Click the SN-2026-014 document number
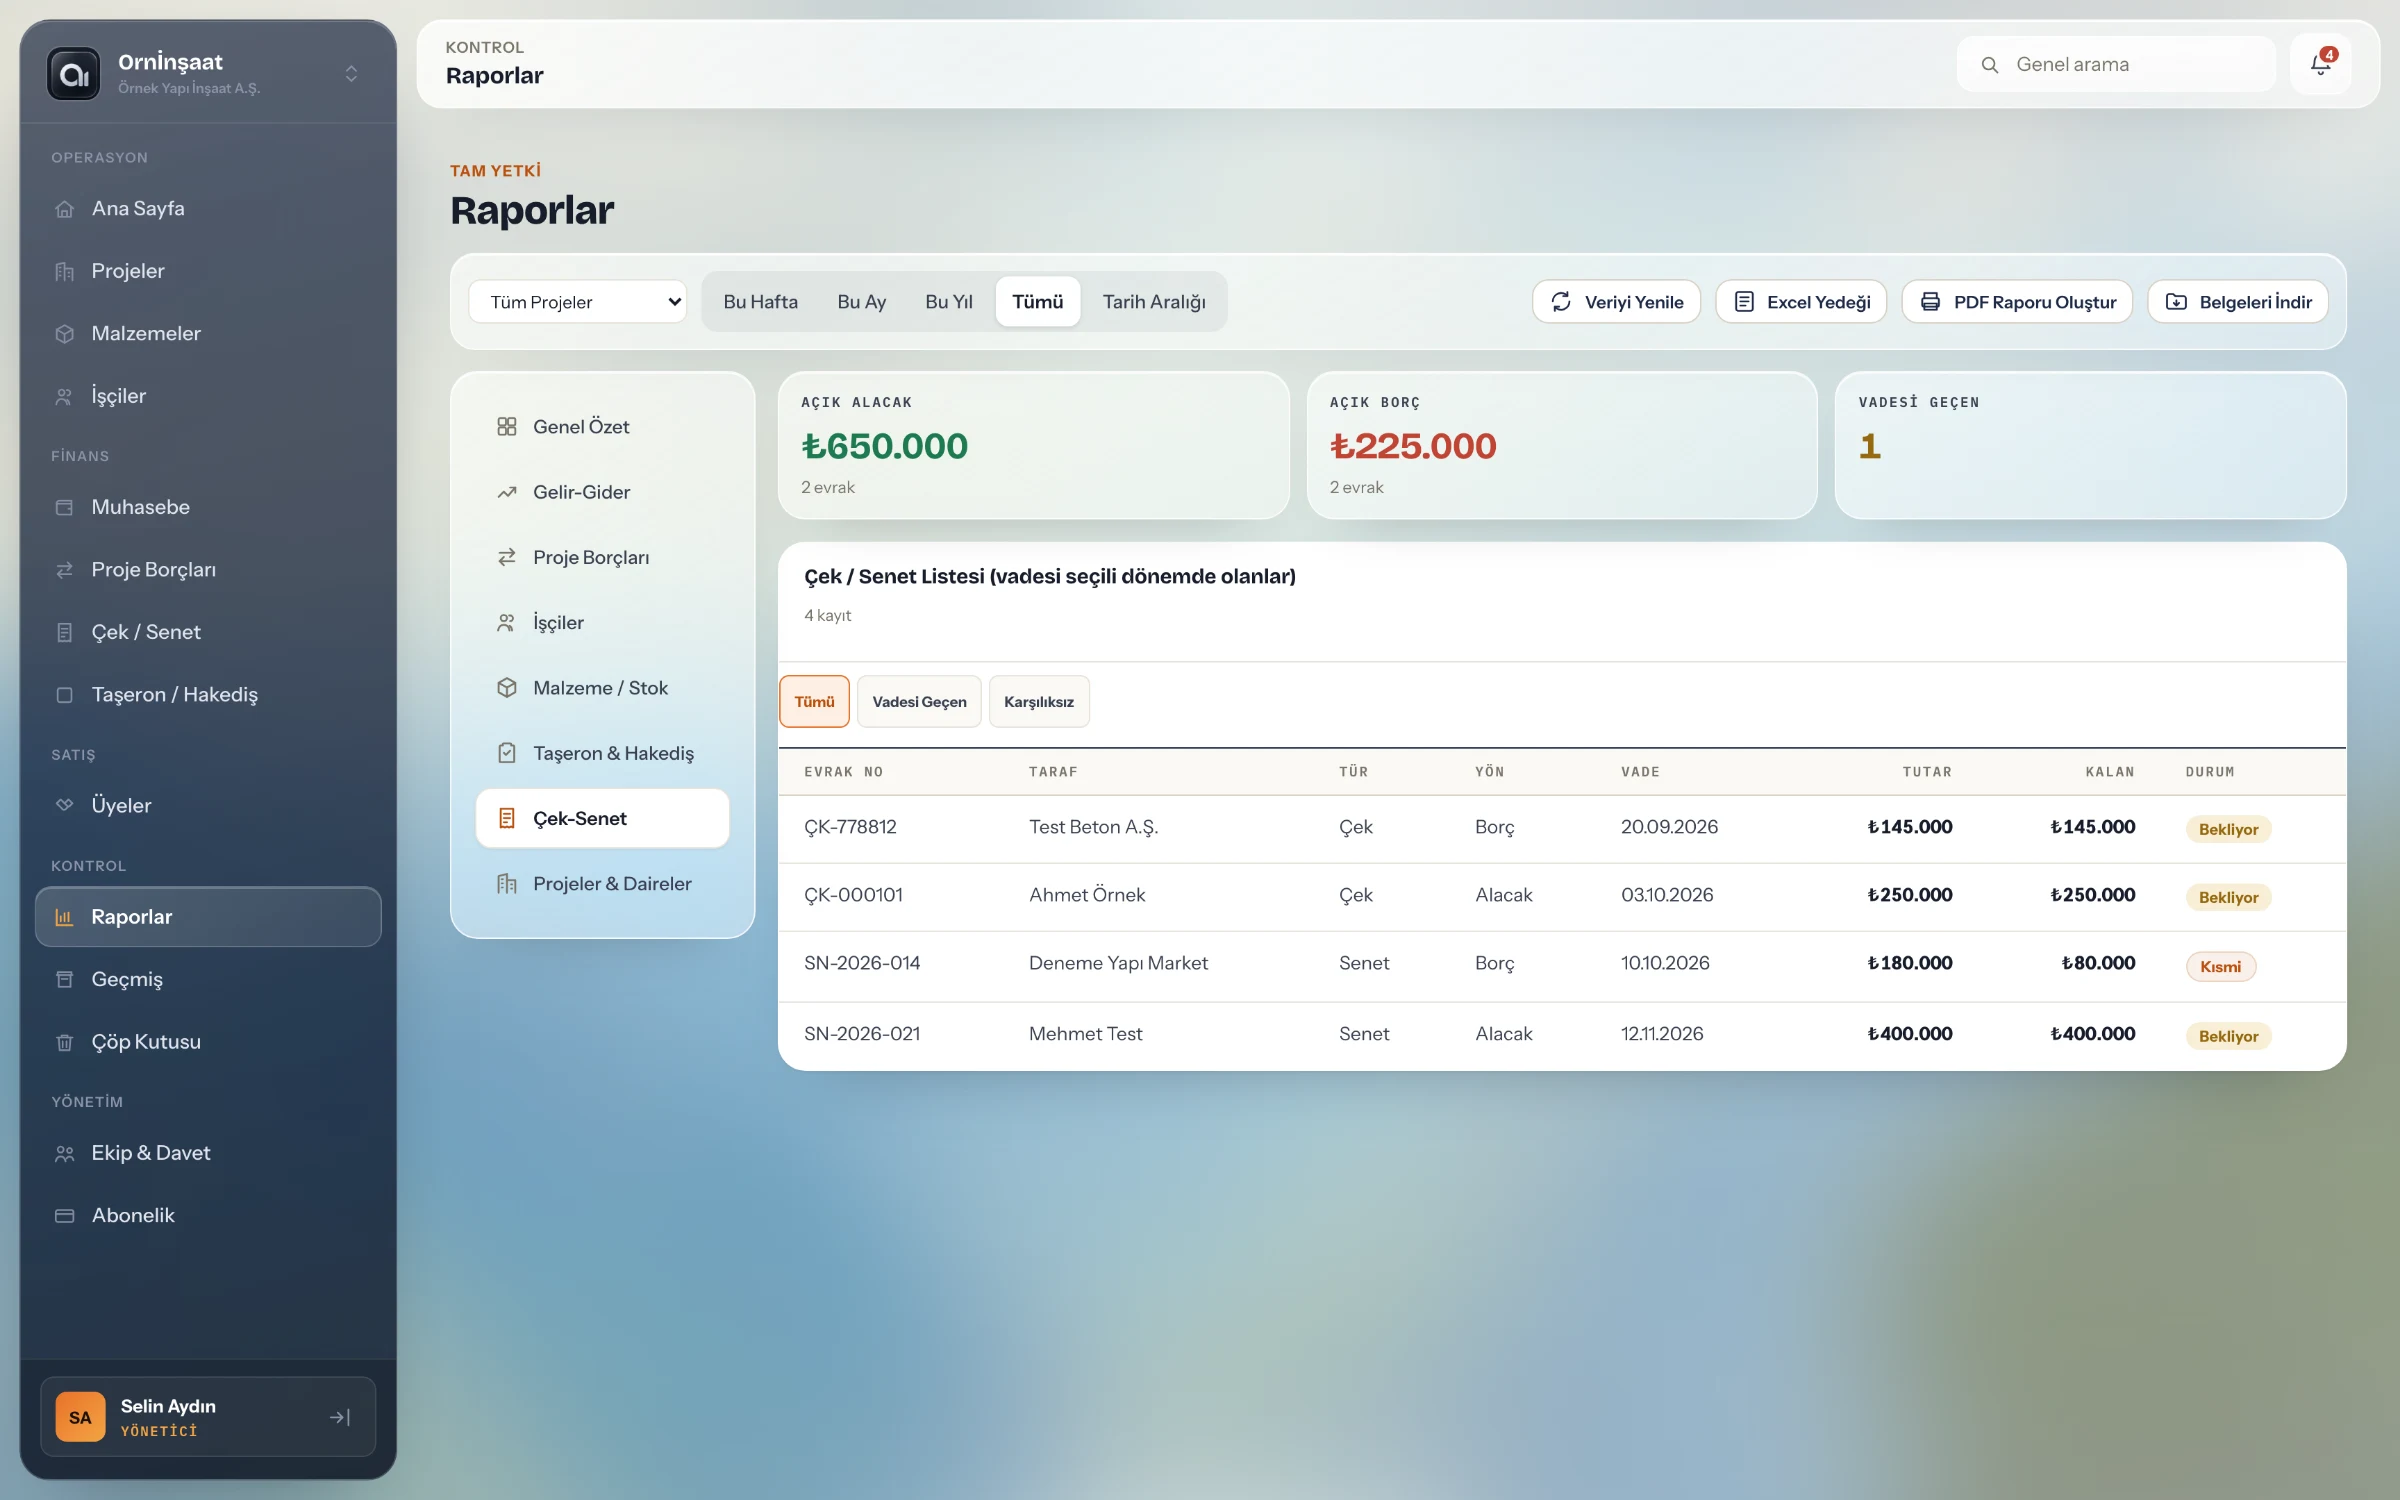2400x1500 pixels. tap(862, 964)
